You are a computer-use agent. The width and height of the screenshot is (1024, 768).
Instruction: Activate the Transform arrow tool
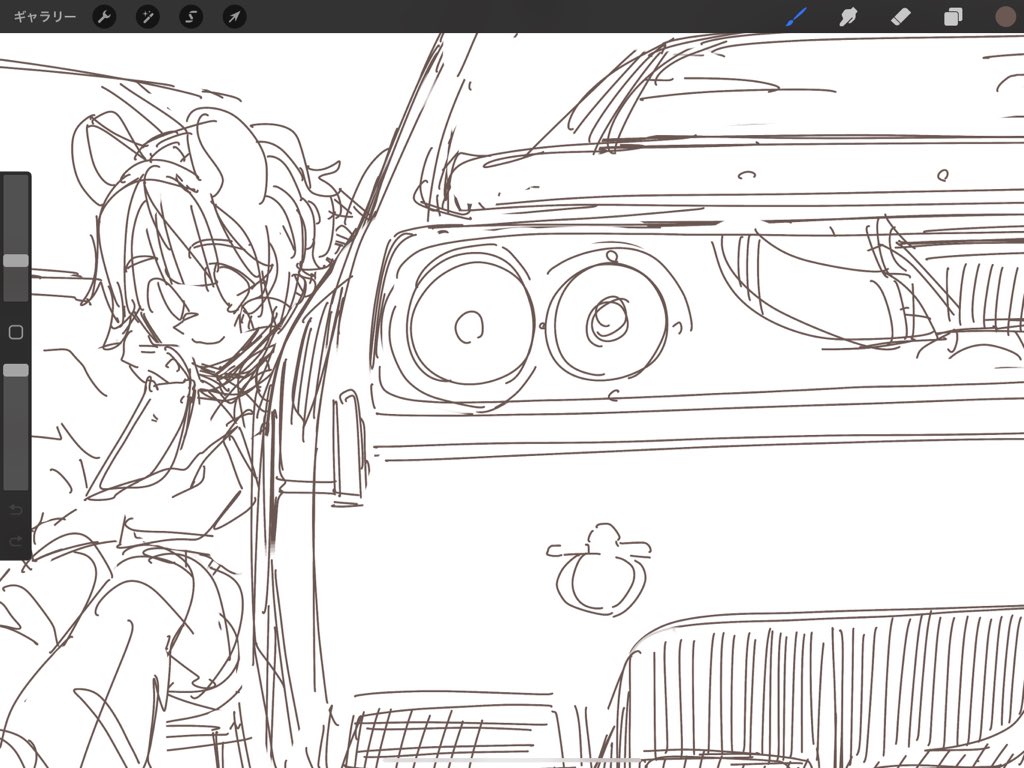pyautogui.click(x=234, y=16)
